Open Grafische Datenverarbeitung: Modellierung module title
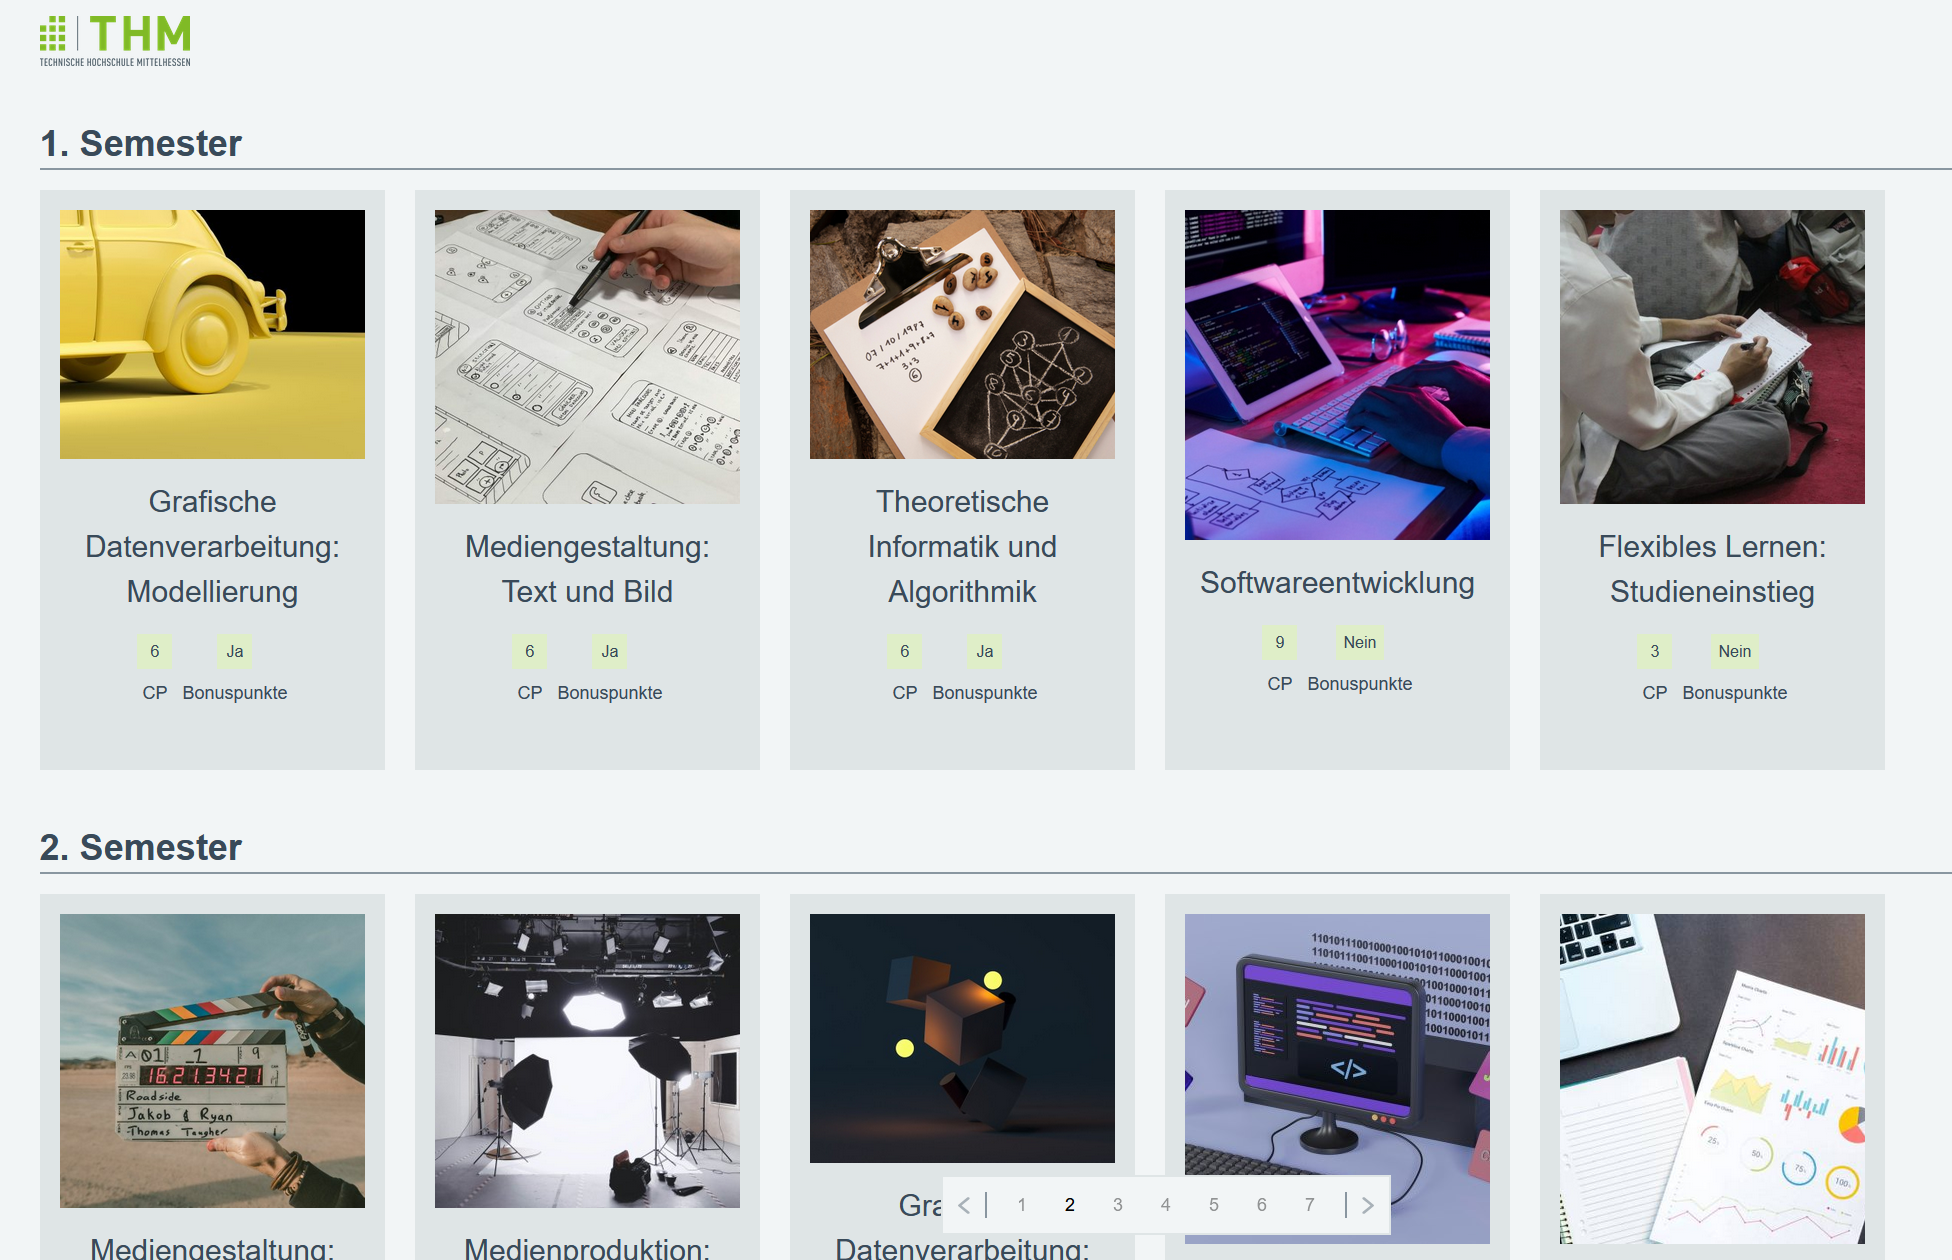The height and width of the screenshot is (1260, 1952). coord(212,546)
